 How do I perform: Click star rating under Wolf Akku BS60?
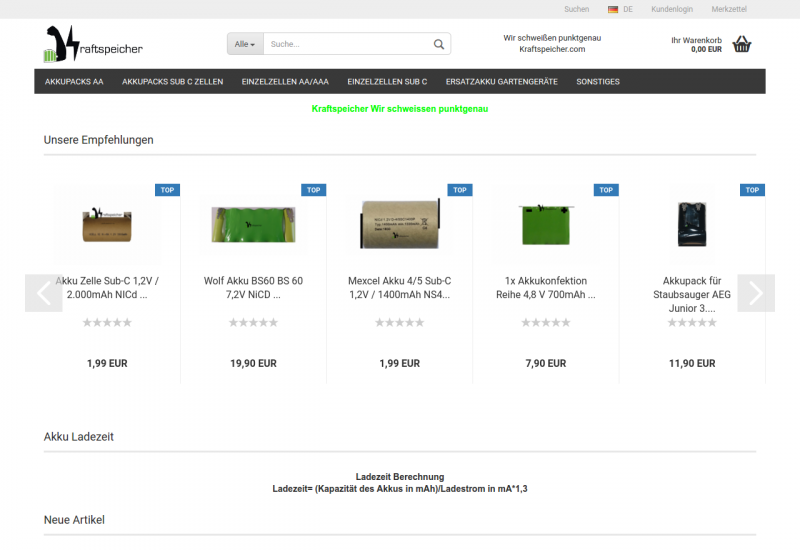(x=253, y=323)
